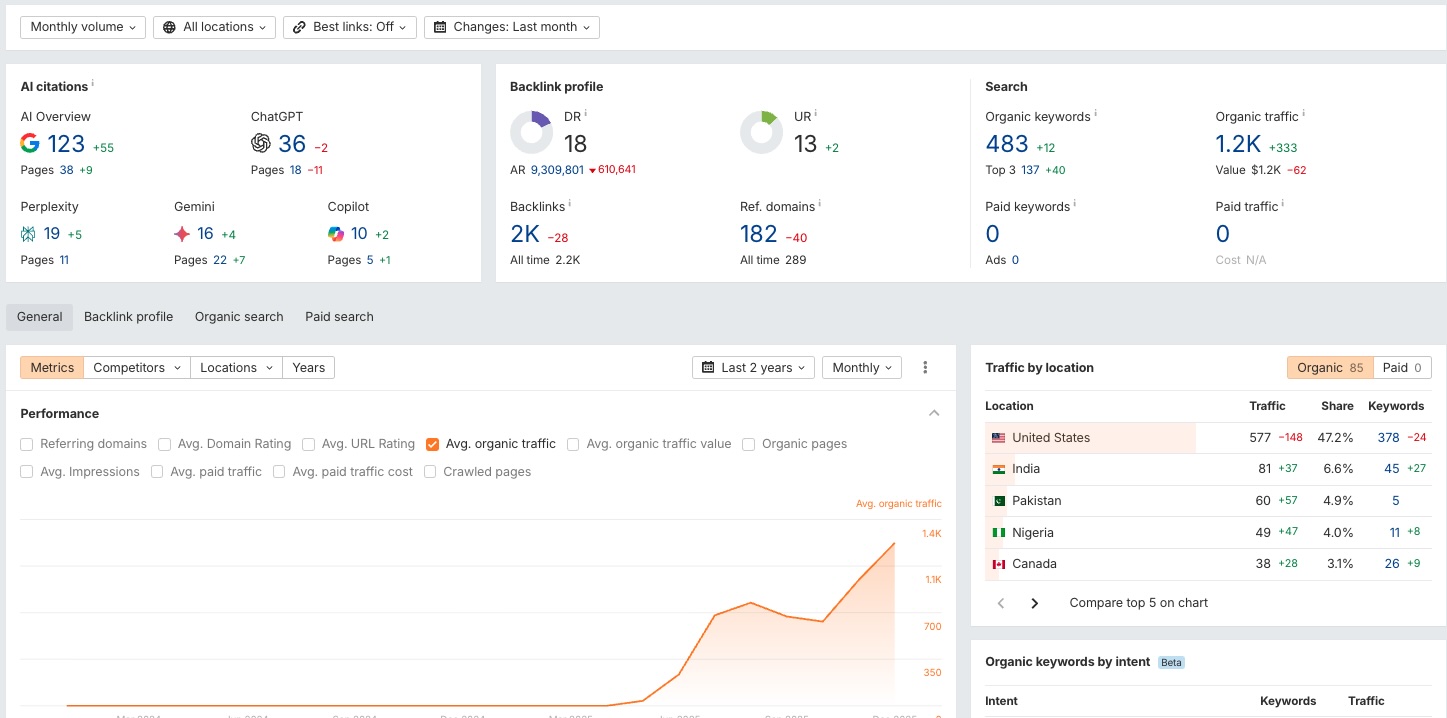
Task: Check the Organic pages metric
Action: point(749,444)
